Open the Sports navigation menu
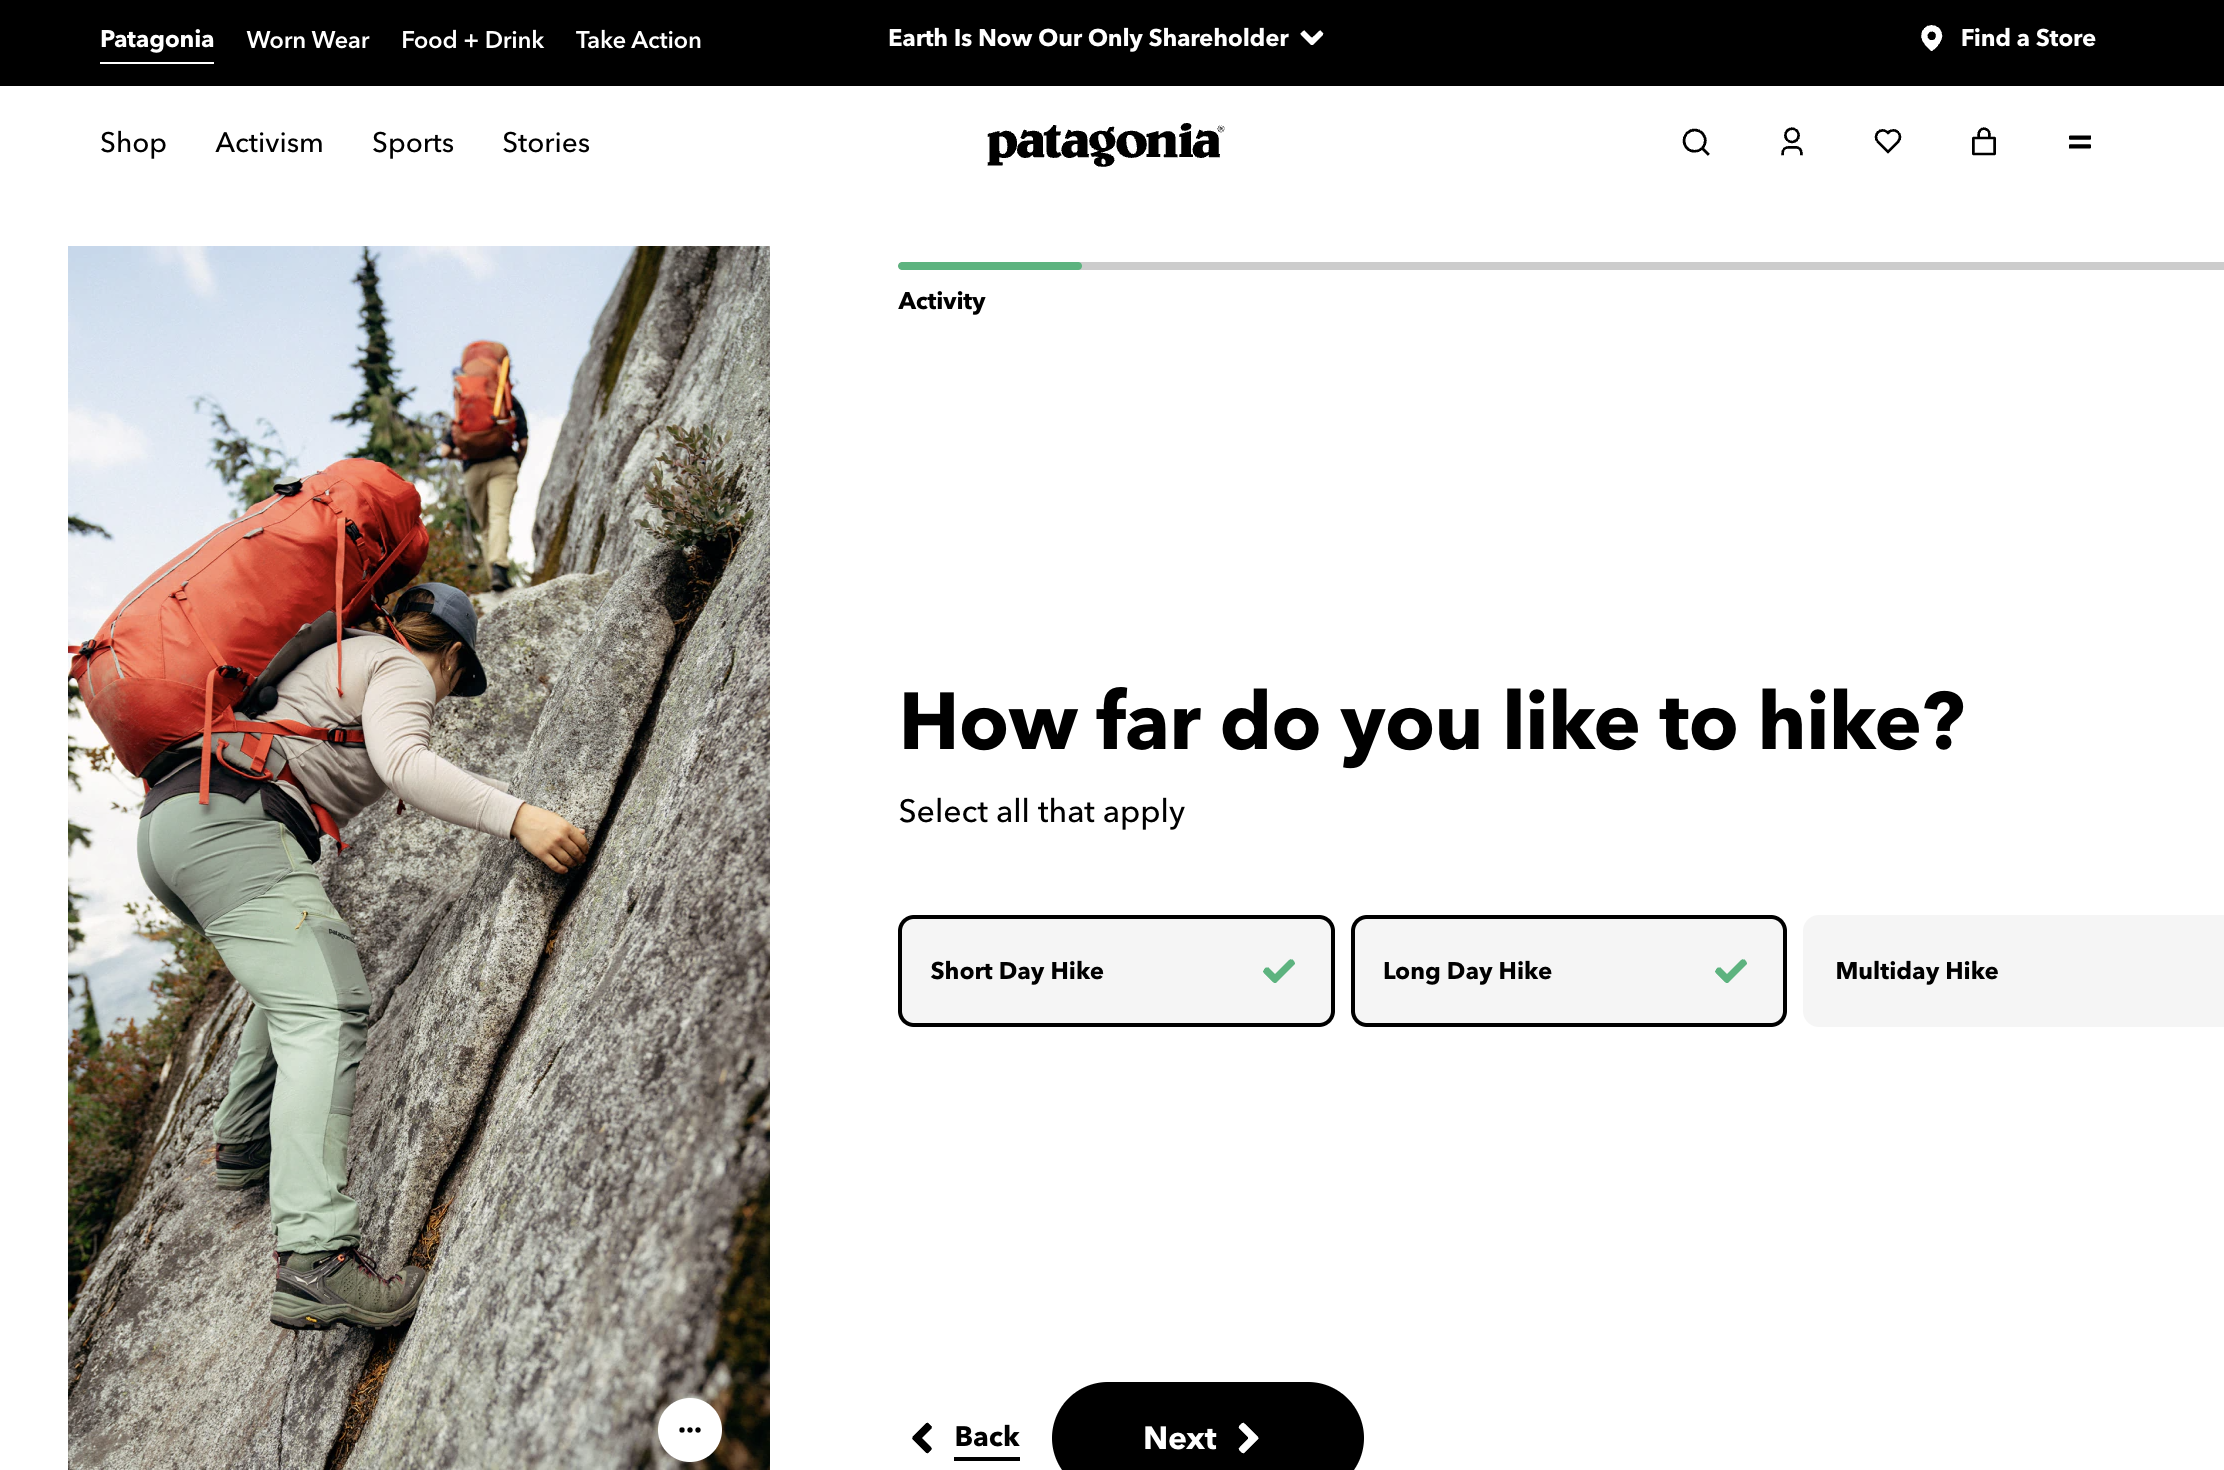 [412, 143]
